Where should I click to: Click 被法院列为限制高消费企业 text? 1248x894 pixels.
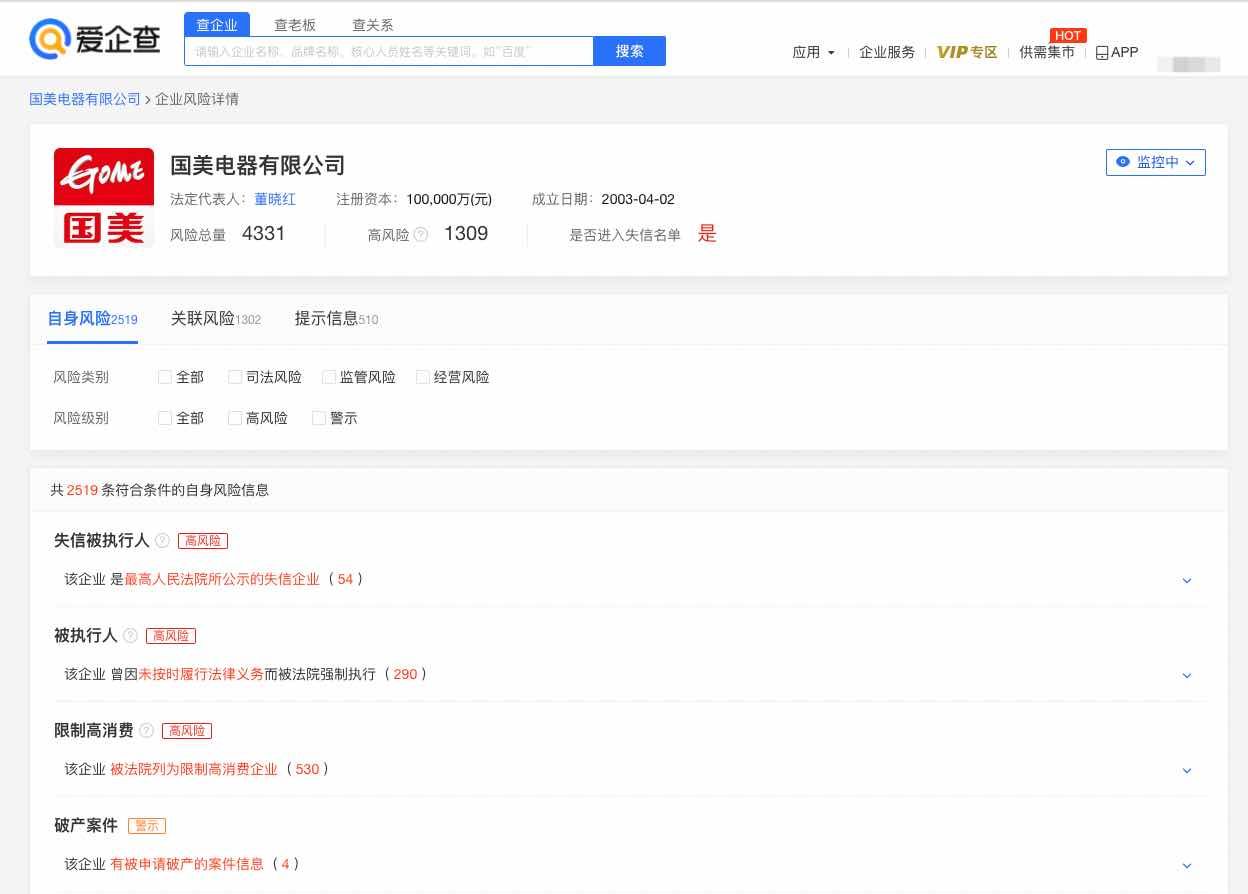(194, 770)
